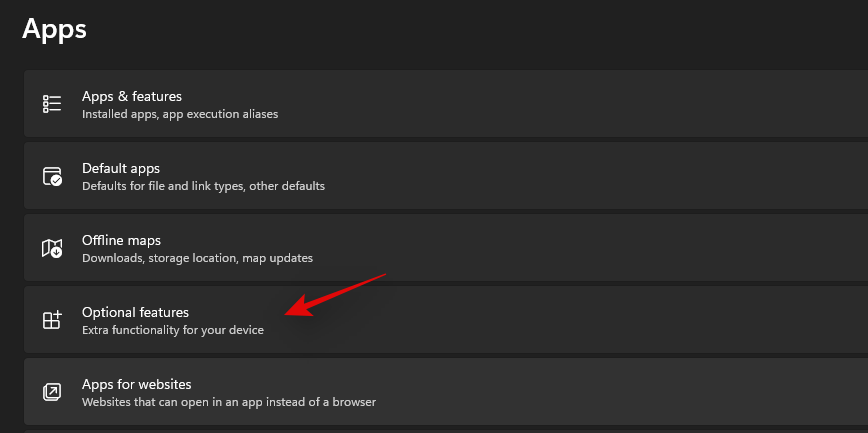The height and width of the screenshot is (433, 868).
Task: Click the Apps for websites icon
Action: coord(52,392)
